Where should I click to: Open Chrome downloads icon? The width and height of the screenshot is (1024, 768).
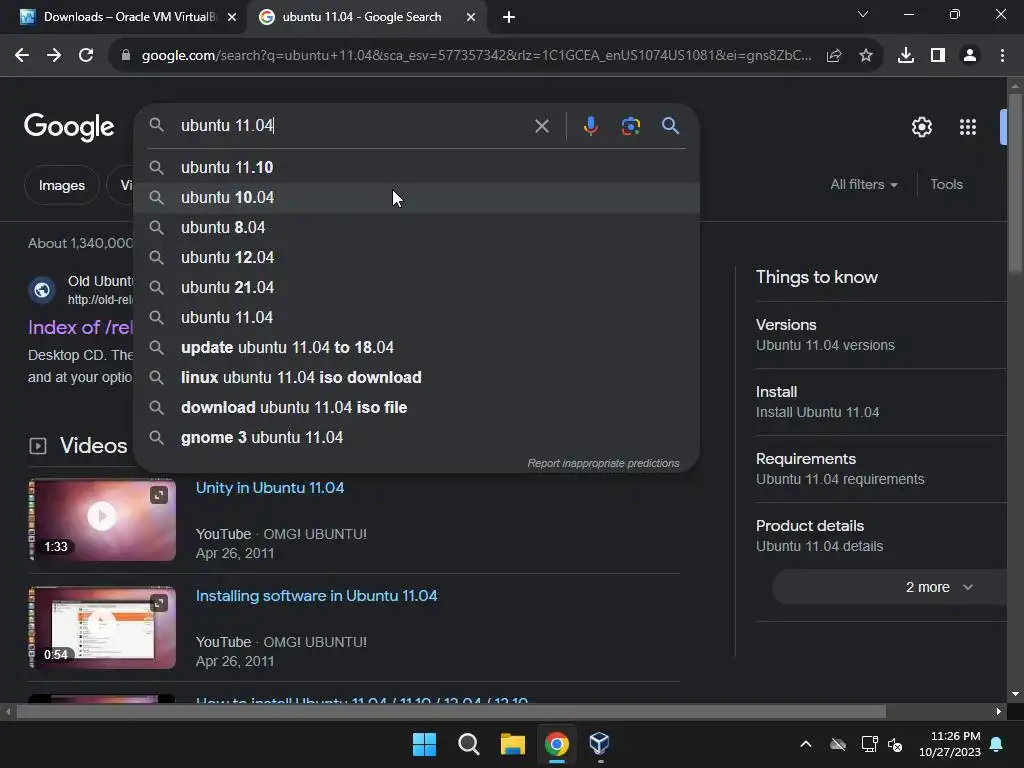tap(906, 56)
